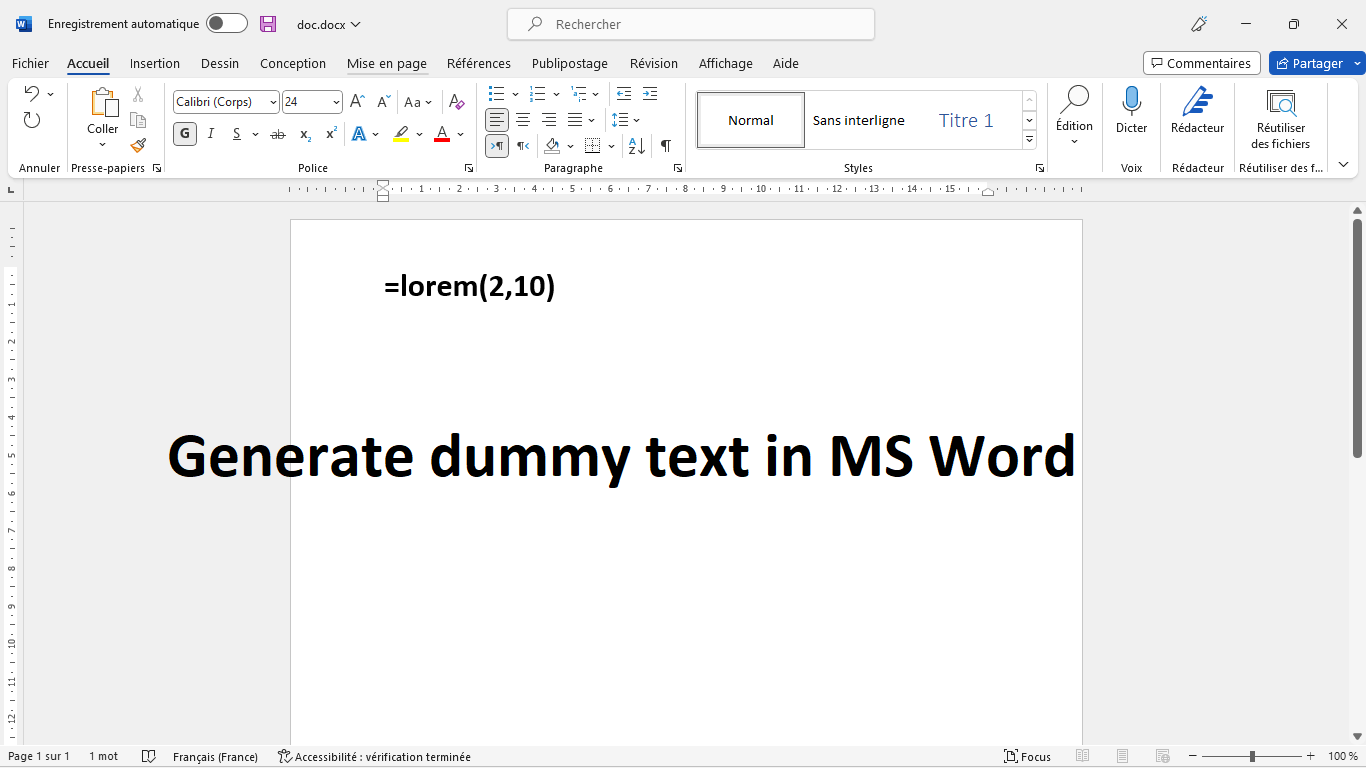
Task: Open the change case Aa dropdown
Action: pyautogui.click(x=418, y=102)
